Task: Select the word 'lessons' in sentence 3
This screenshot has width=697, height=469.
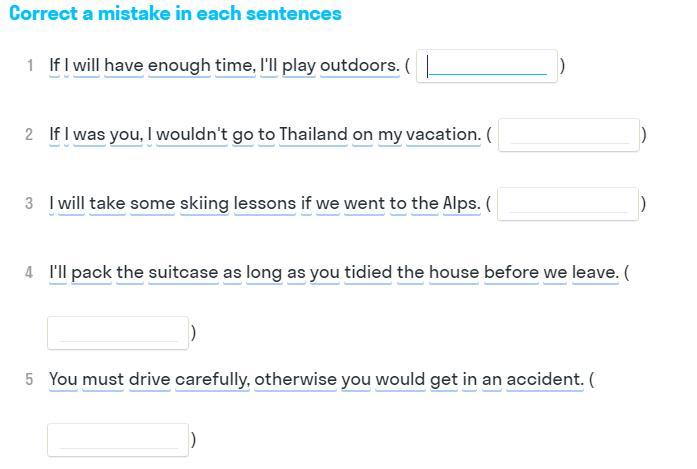Action: (265, 204)
